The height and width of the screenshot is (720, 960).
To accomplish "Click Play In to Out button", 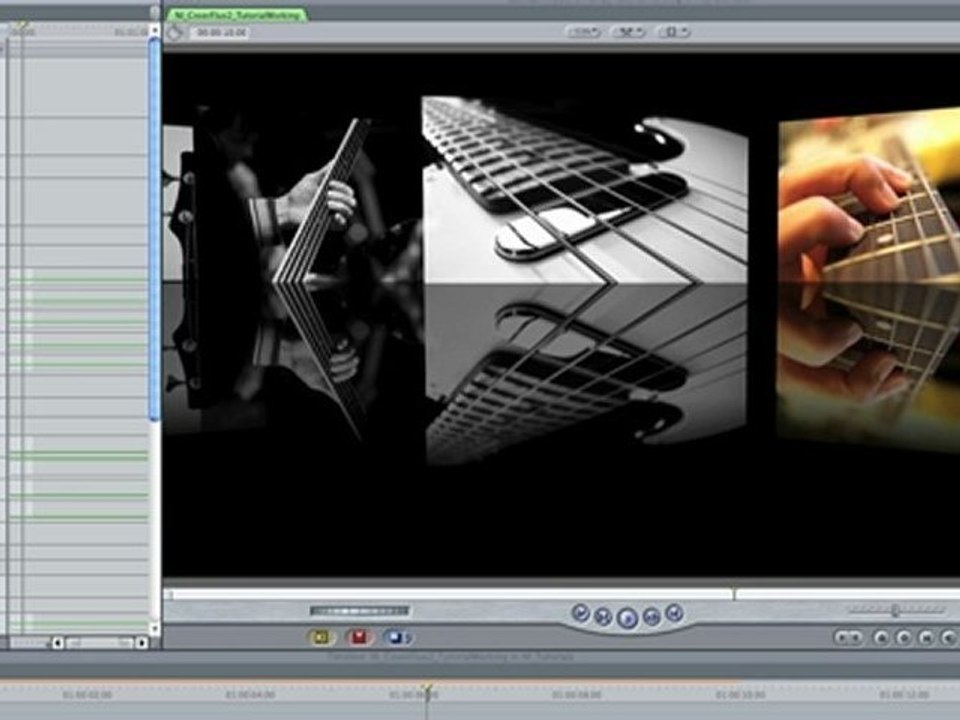I will click(x=603, y=617).
